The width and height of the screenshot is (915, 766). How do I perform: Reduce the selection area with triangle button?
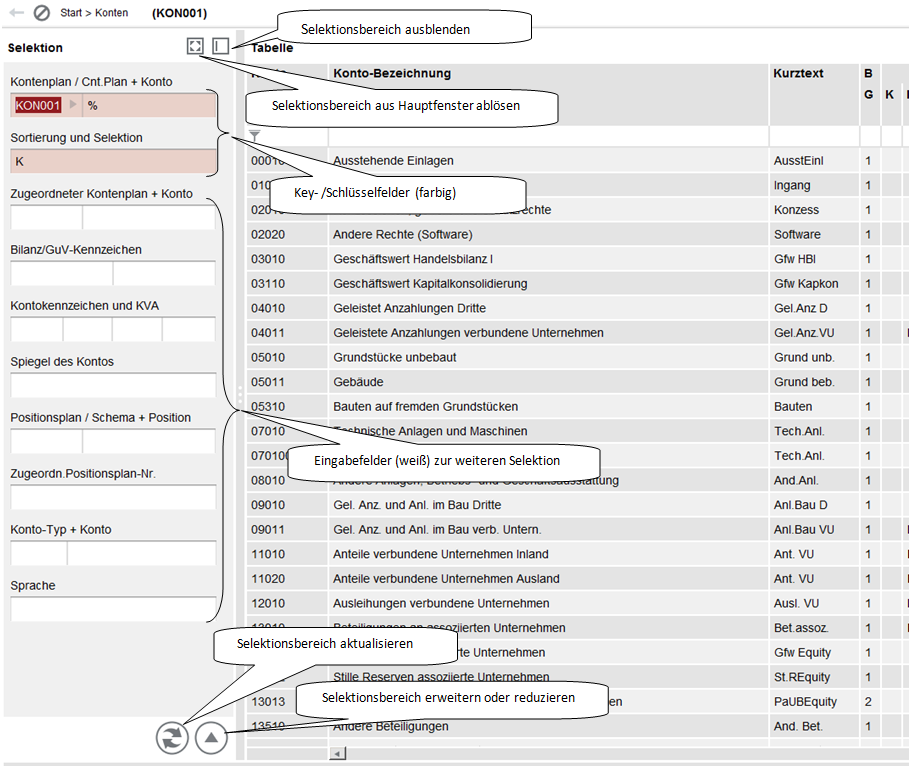pos(211,738)
